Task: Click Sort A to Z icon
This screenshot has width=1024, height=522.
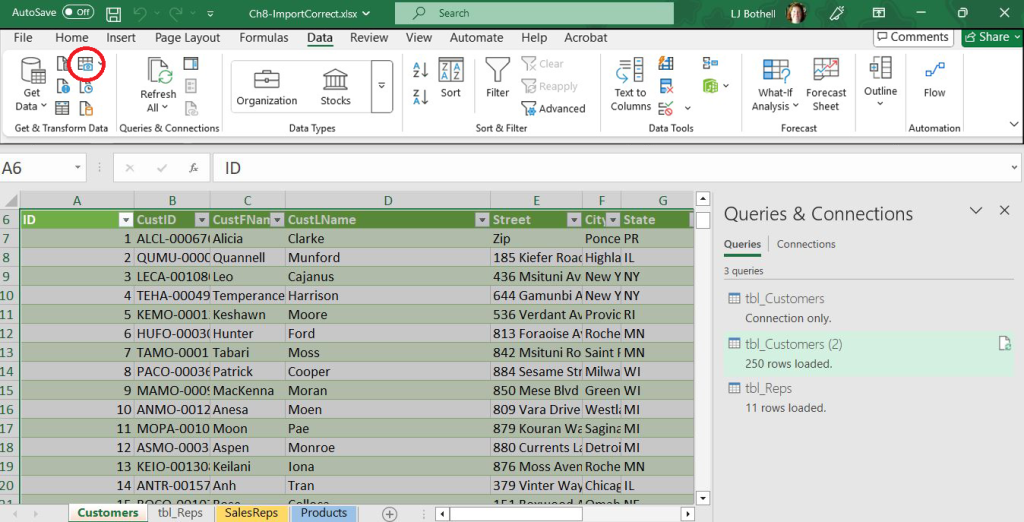Action: point(421,69)
